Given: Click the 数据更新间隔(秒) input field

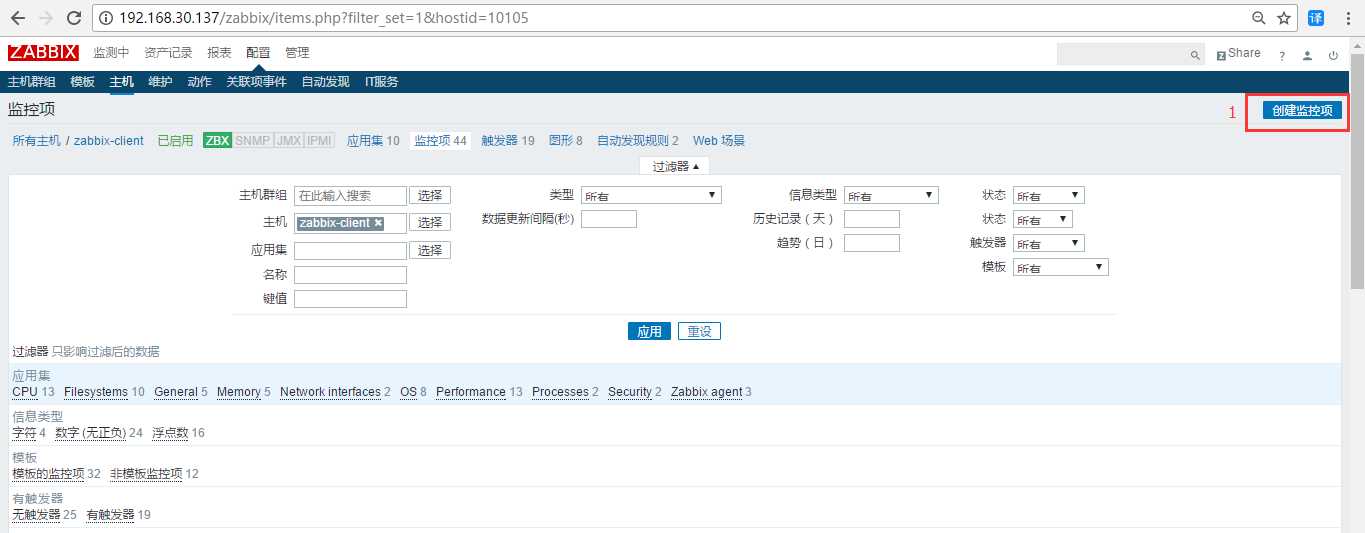Looking at the screenshot, I should click(609, 219).
